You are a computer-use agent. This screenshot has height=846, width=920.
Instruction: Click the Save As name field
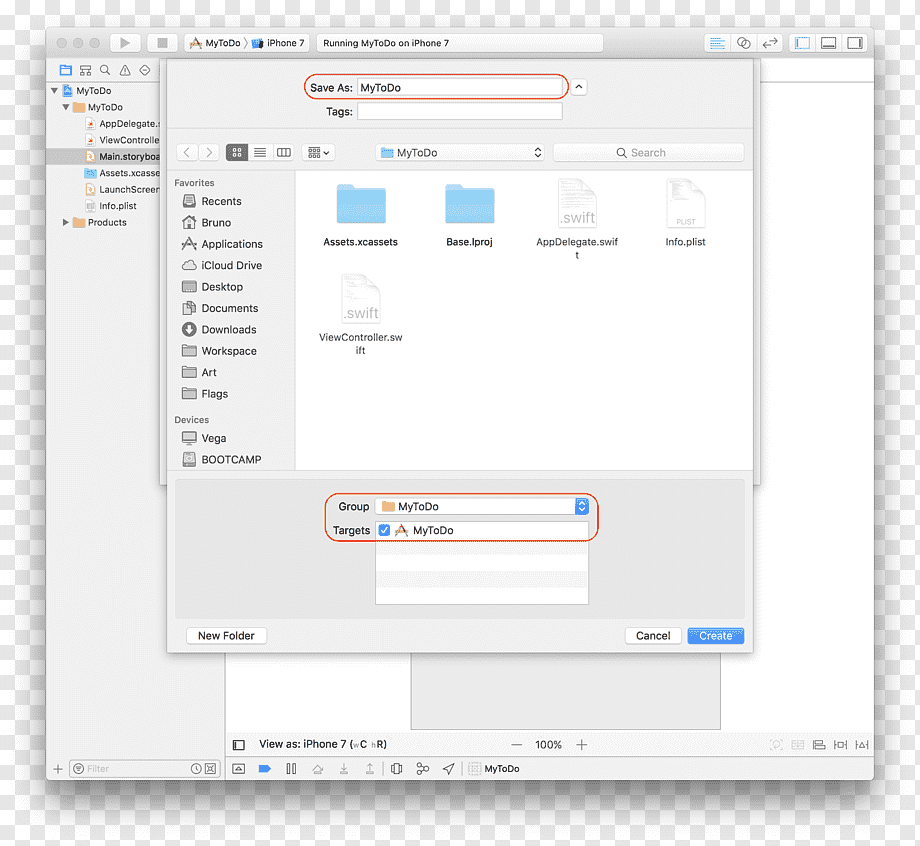click(460, 87)
